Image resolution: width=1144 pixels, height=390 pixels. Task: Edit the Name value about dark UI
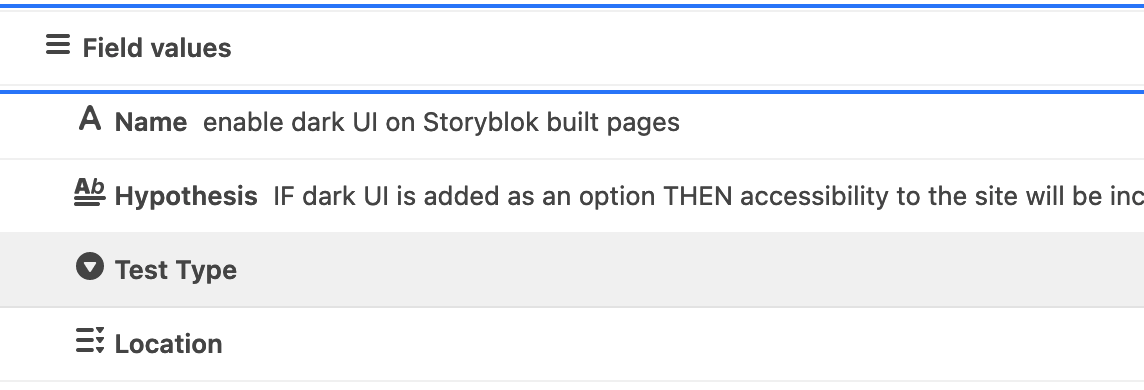click(441, 122)
